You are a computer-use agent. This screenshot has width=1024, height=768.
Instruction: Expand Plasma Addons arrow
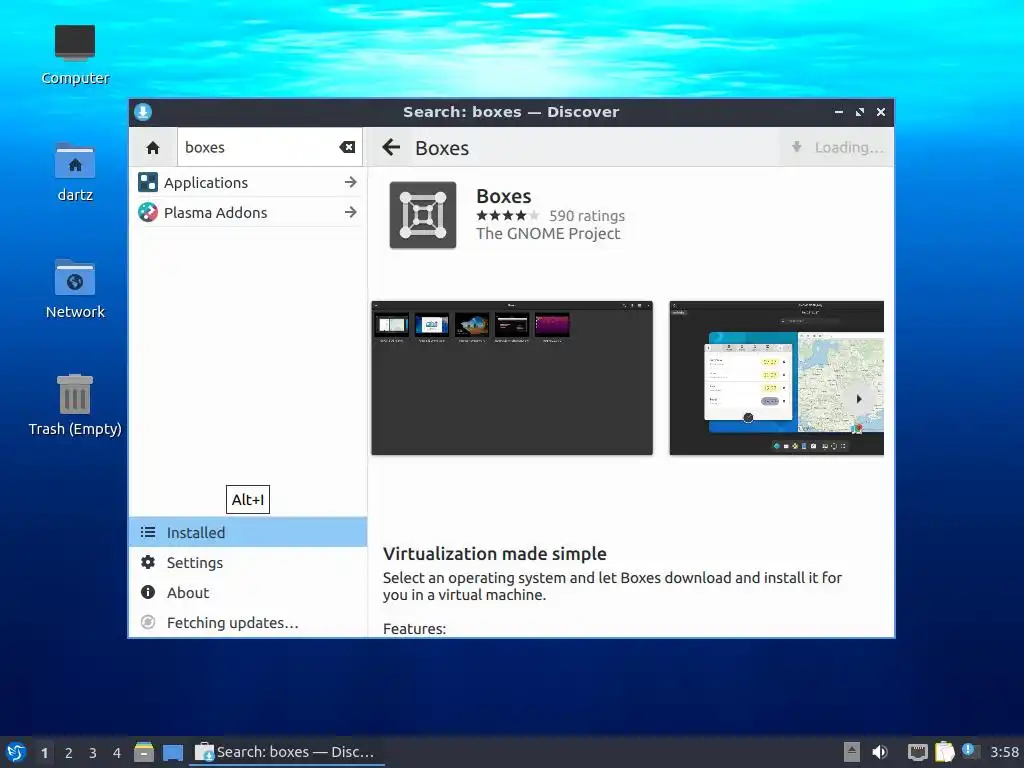click(x=351, y=212)
